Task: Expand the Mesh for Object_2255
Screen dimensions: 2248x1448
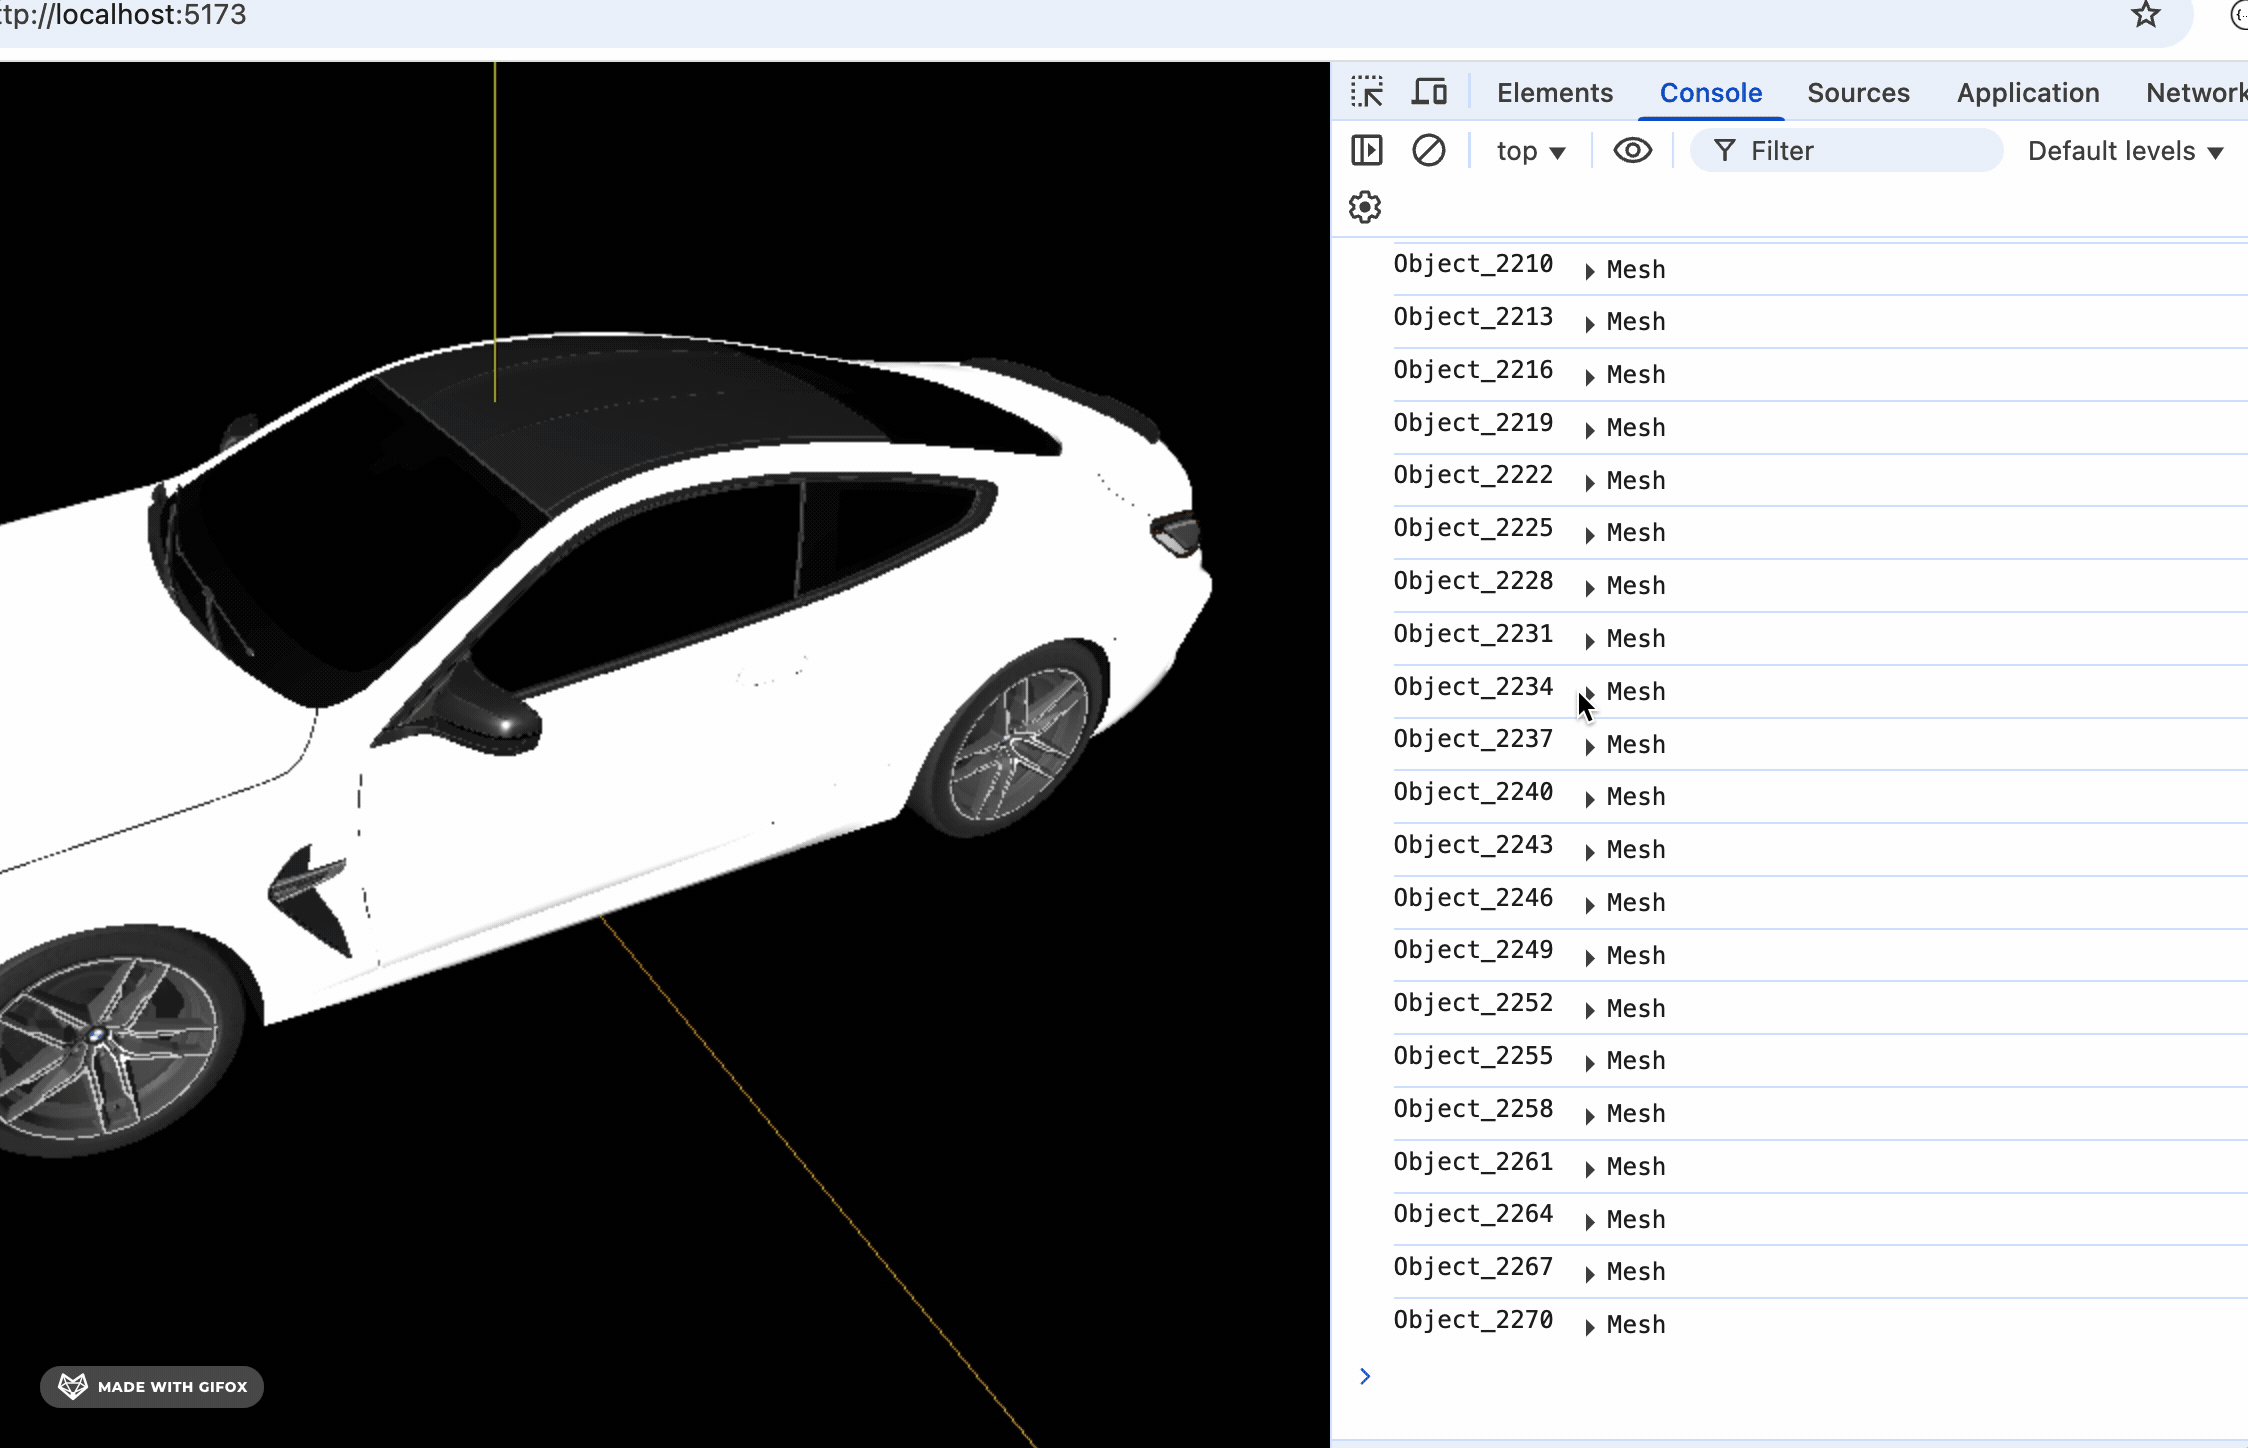Action: (1589, 1063)
